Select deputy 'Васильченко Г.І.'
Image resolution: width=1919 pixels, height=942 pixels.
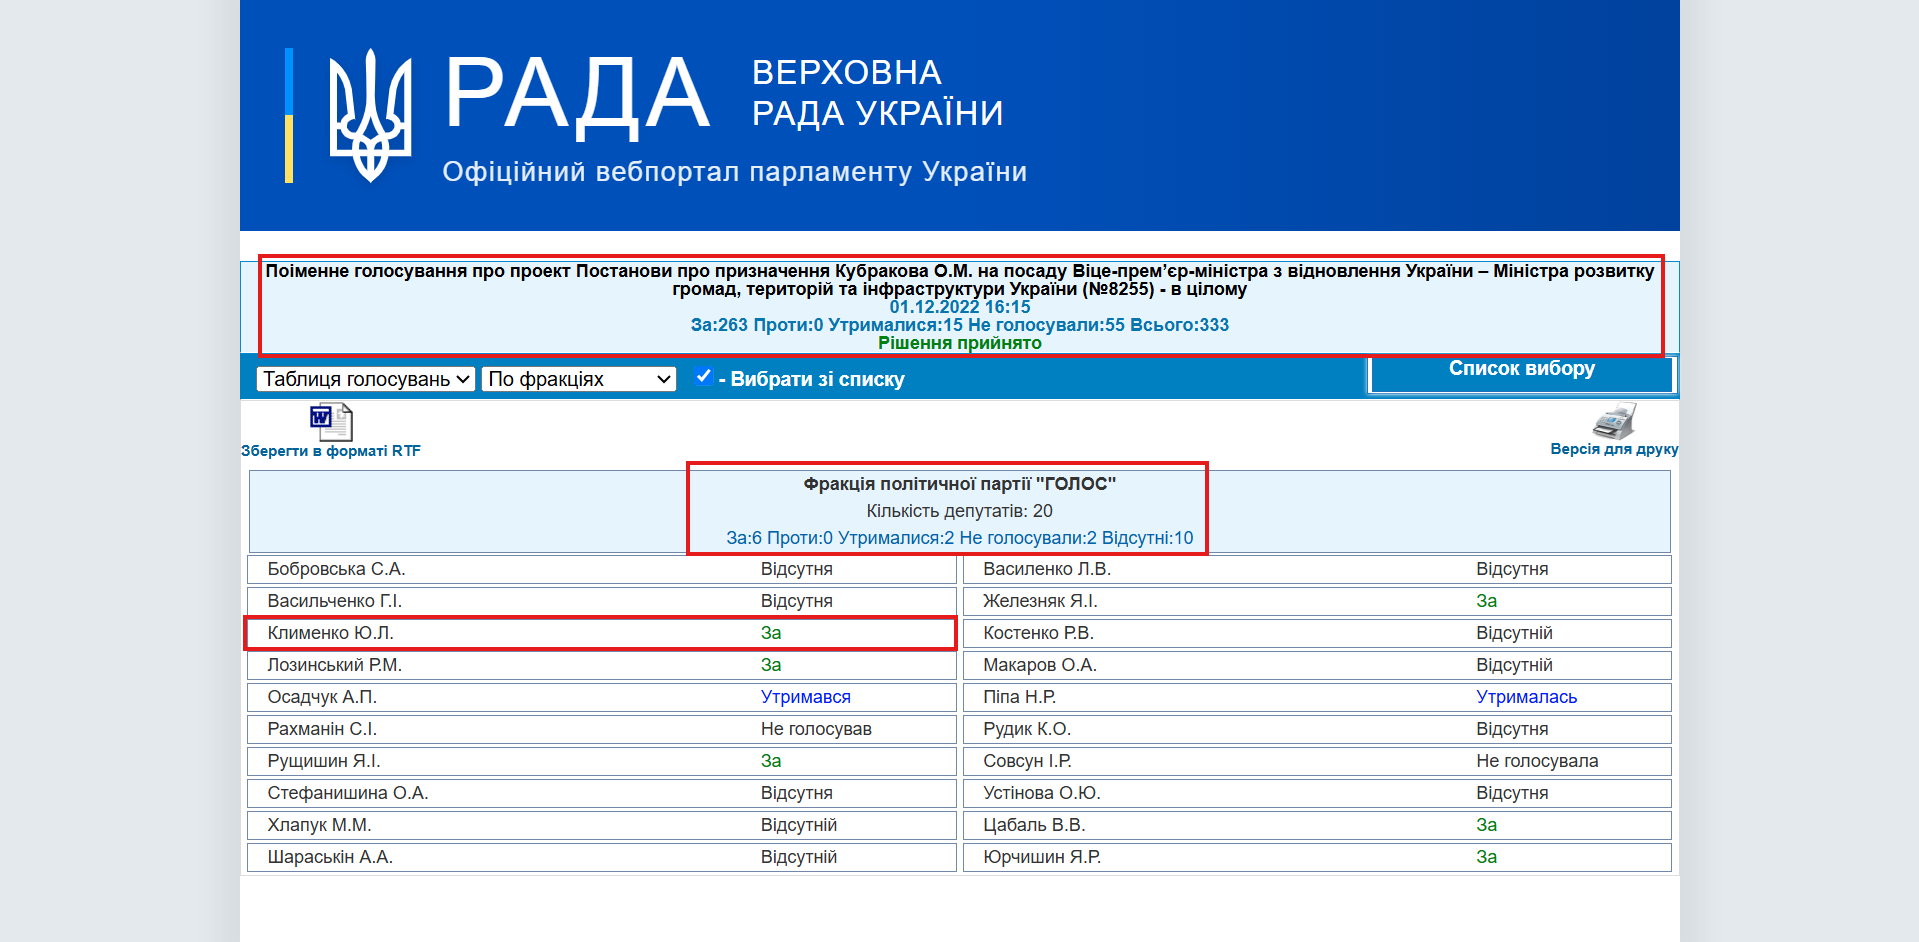pos(334,601)
